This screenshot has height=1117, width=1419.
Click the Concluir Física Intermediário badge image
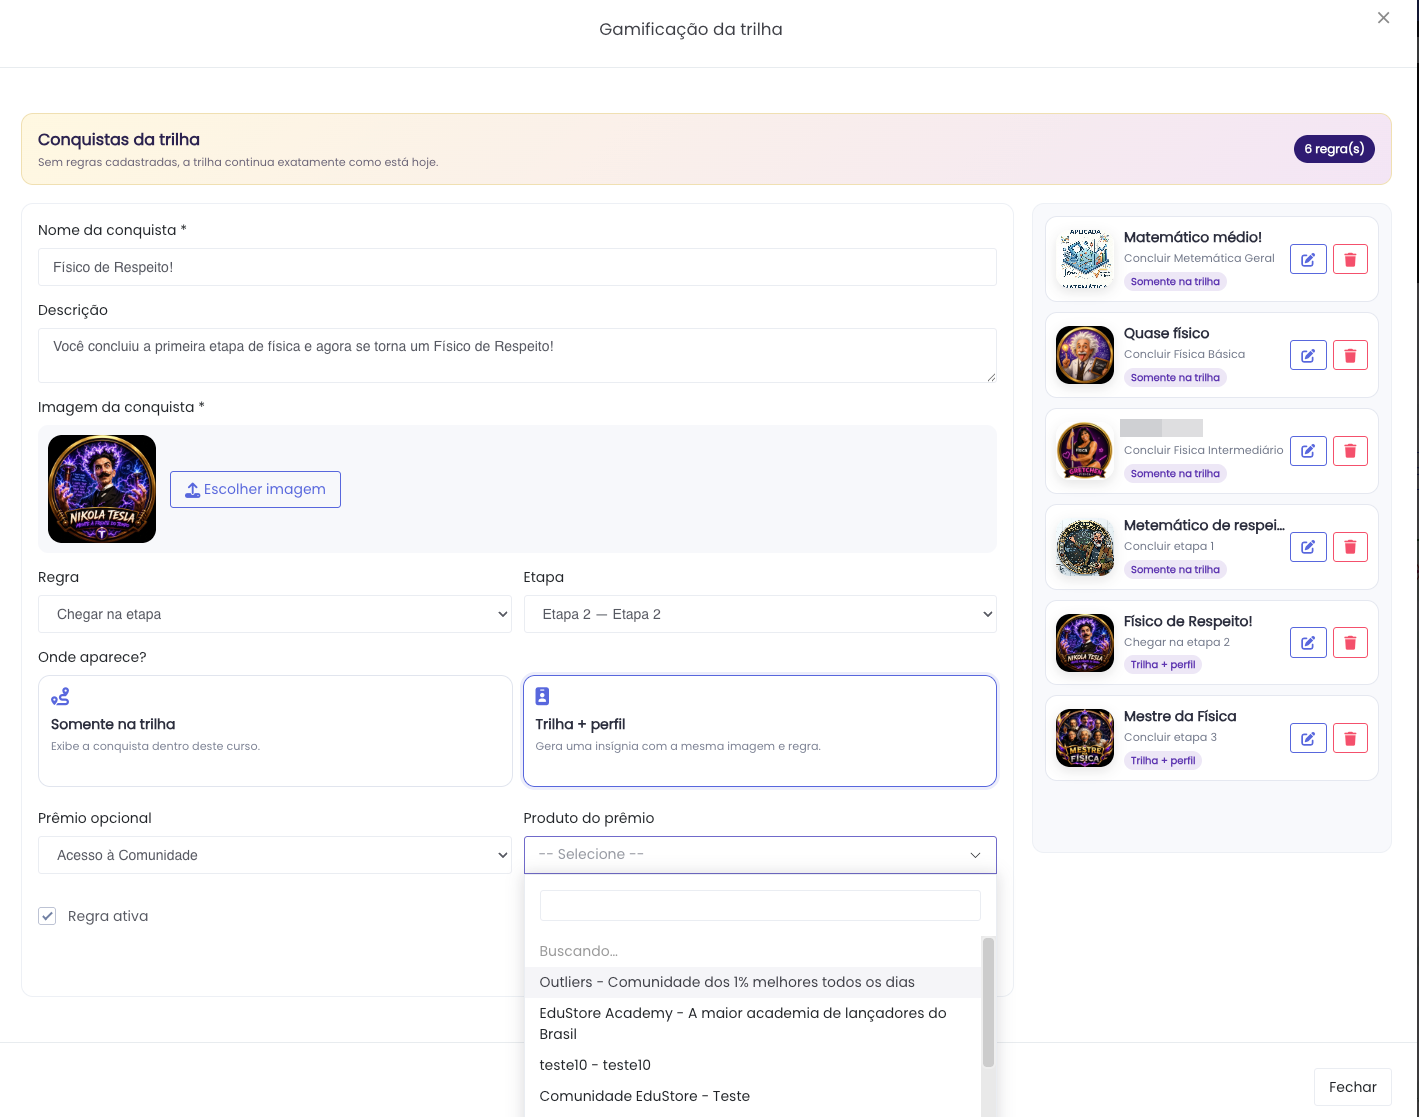point(1085,451)
